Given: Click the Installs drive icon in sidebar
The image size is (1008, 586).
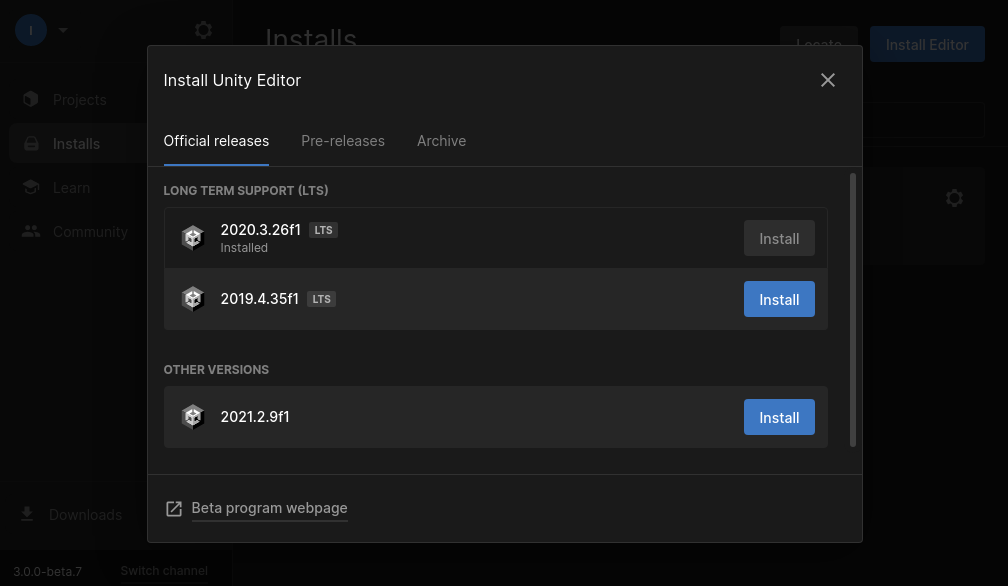Looking at the screenshot, I should [x=31, y=143].
